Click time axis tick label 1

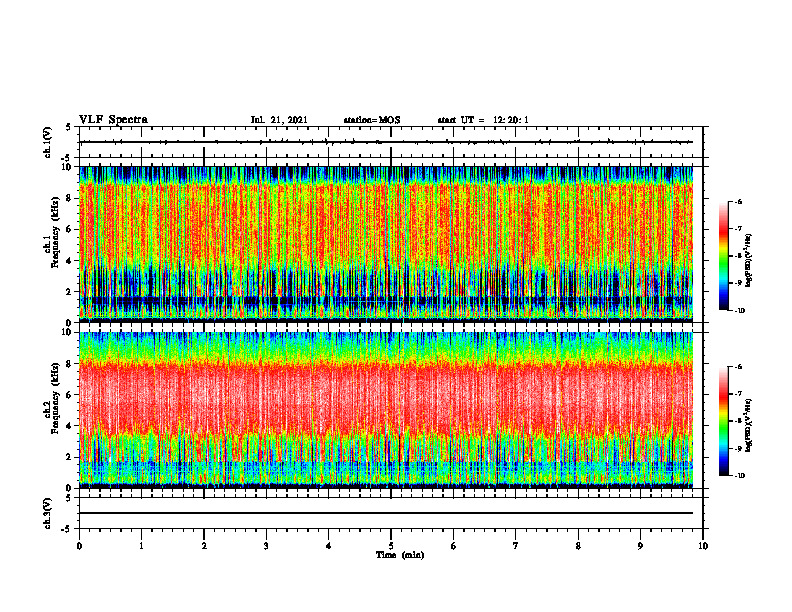pos(141,546)
